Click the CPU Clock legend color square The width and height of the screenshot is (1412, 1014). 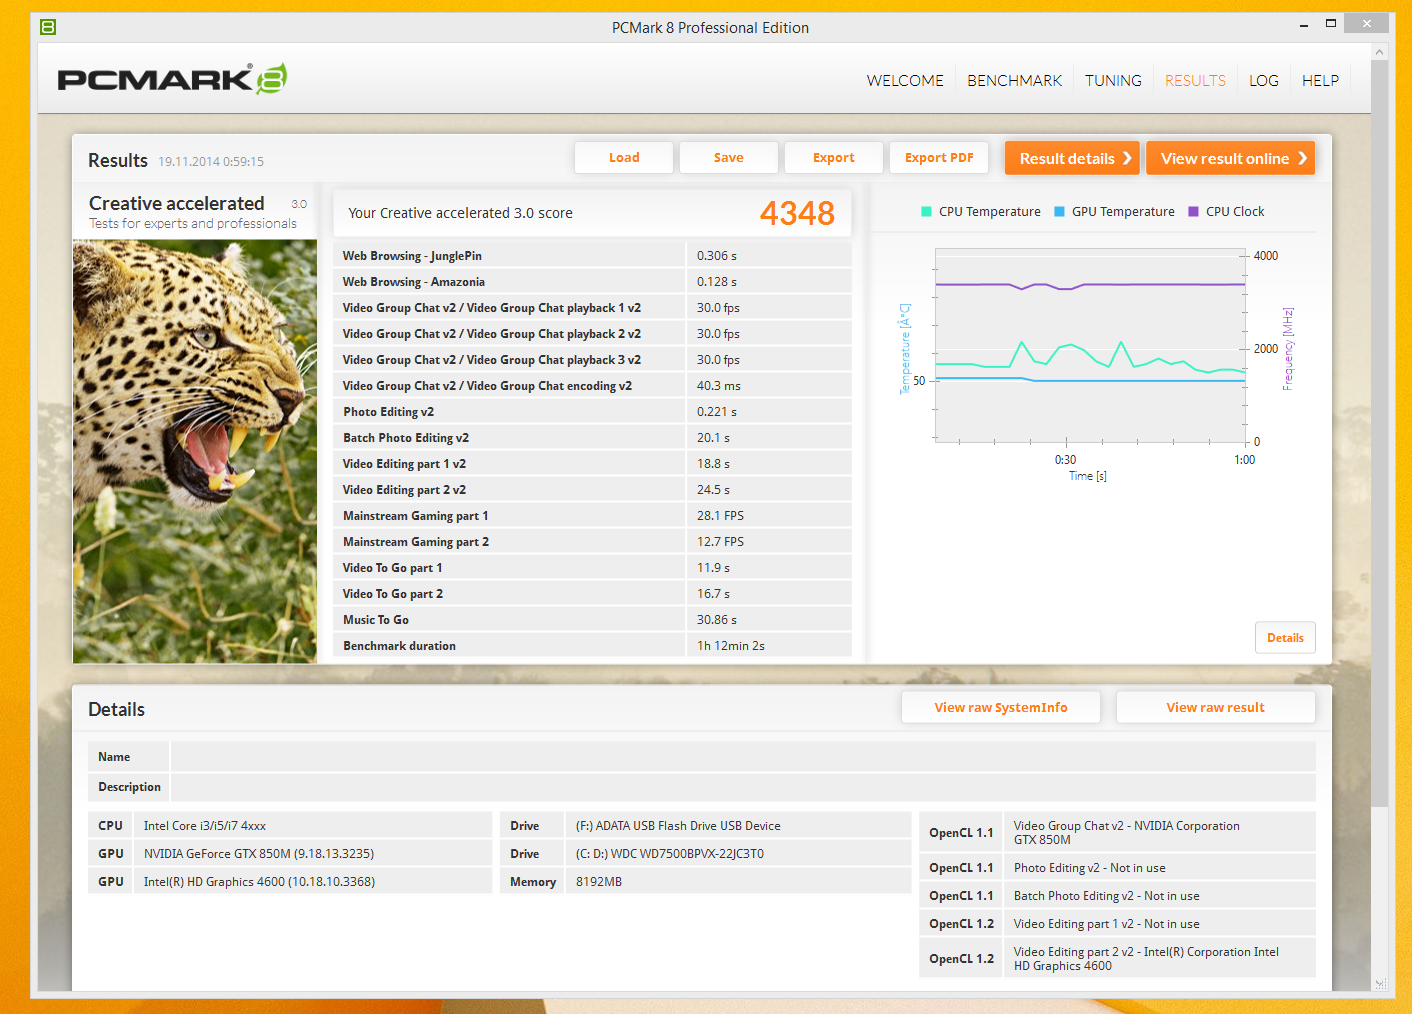click(x=1193, y=212)
